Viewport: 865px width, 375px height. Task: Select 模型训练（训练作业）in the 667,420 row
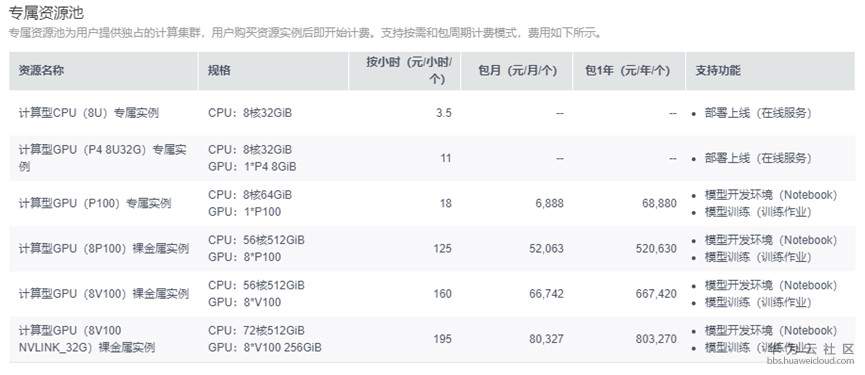click(758, 302)
